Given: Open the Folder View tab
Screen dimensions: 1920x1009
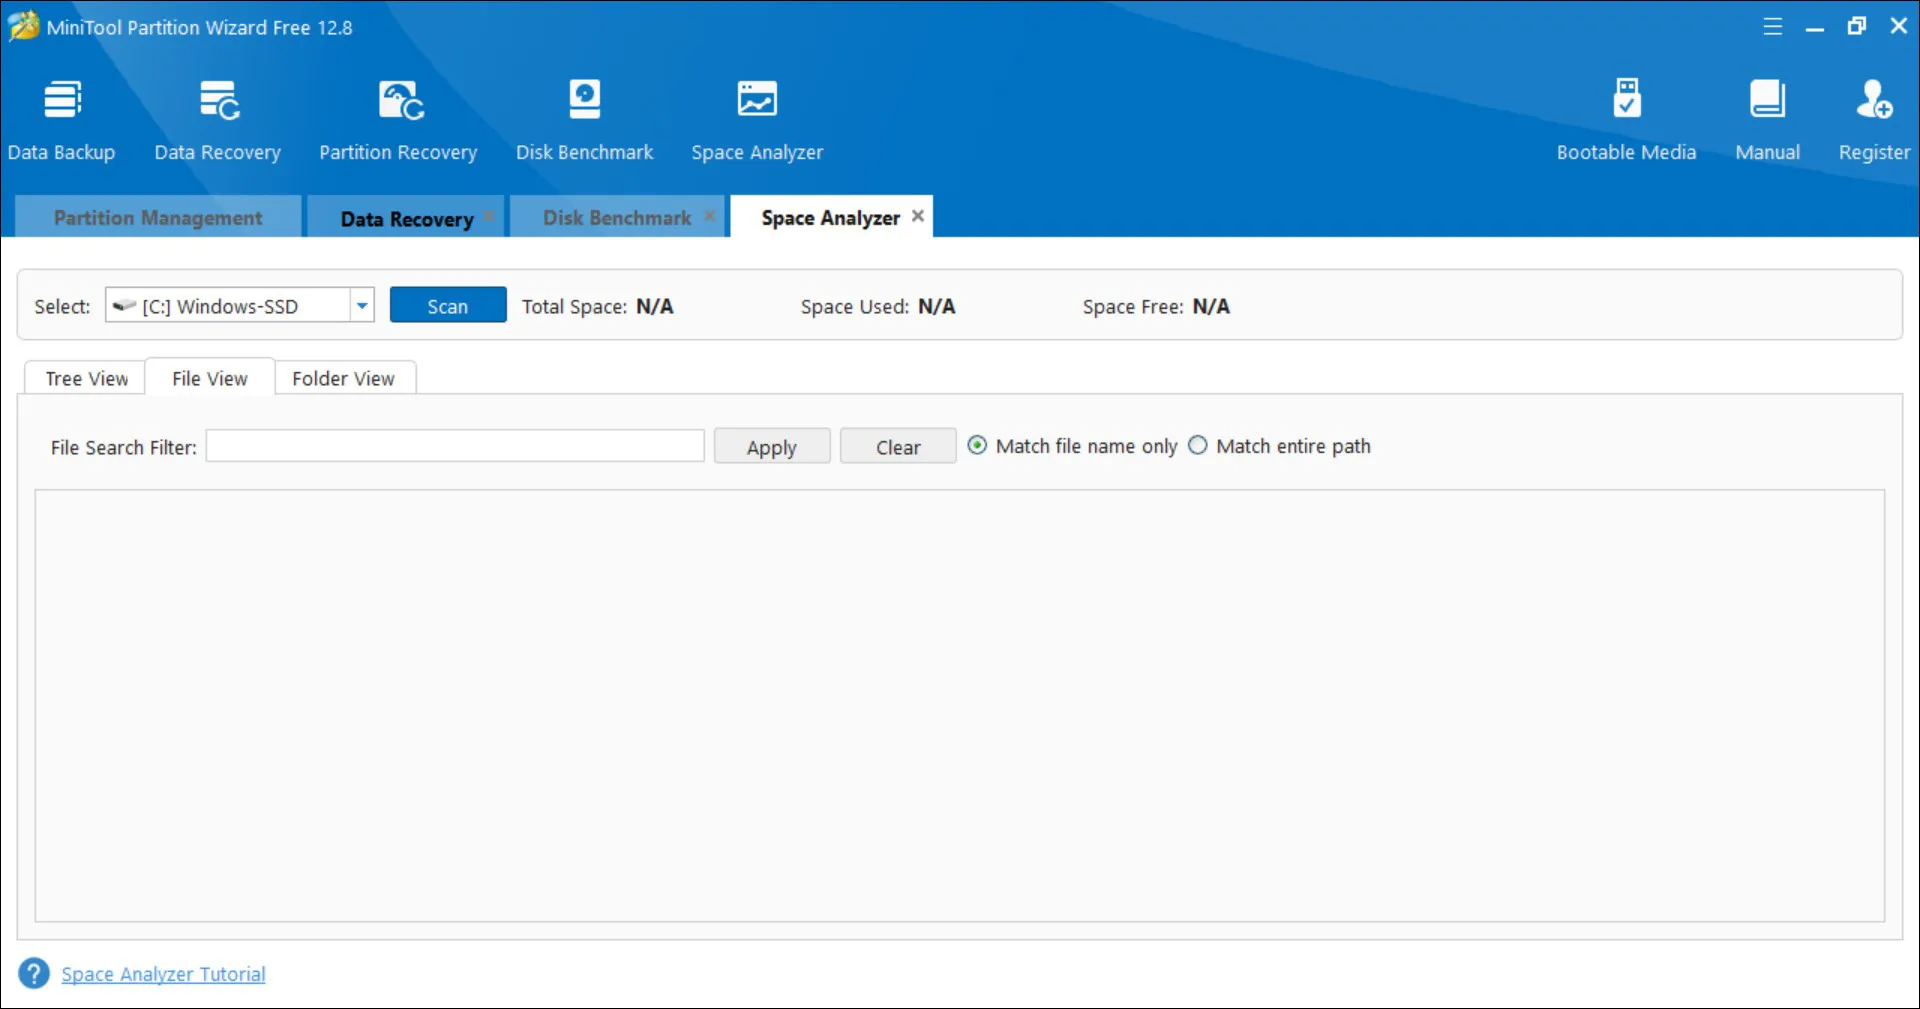Looking at the screenshot, I should (x=343, y=379).
